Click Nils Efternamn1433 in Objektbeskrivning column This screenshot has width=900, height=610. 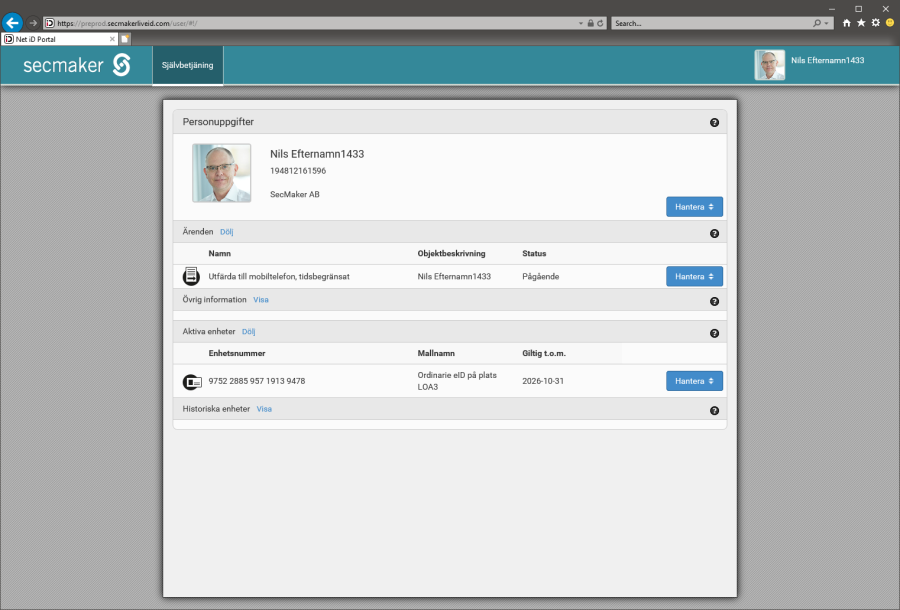(454, 277)
